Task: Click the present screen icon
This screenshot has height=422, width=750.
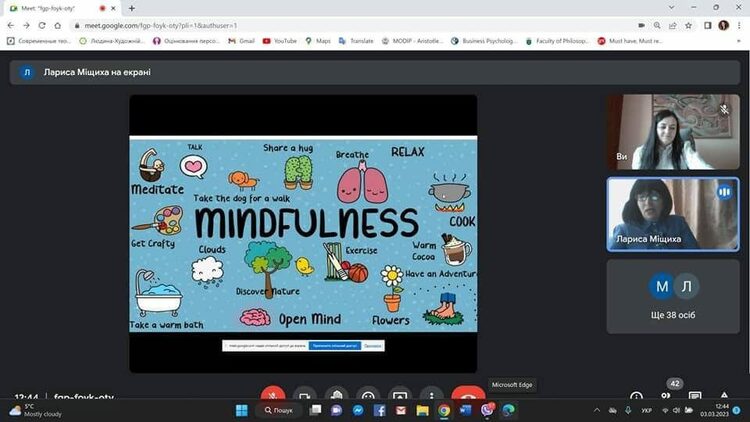Action: 400,396
